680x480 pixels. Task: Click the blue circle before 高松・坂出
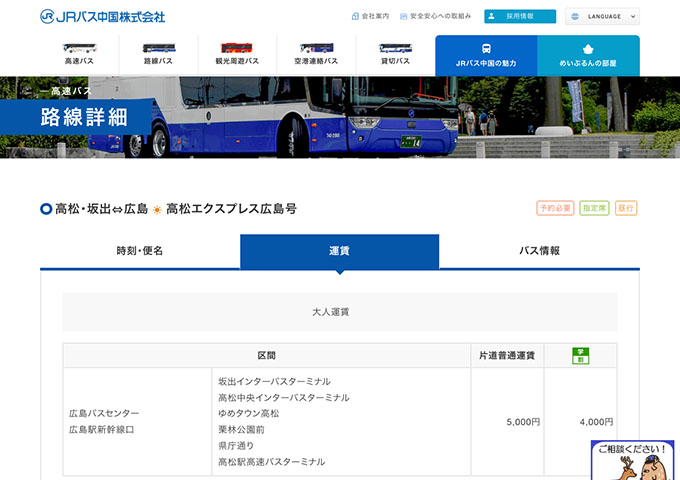tap(46, 209)
